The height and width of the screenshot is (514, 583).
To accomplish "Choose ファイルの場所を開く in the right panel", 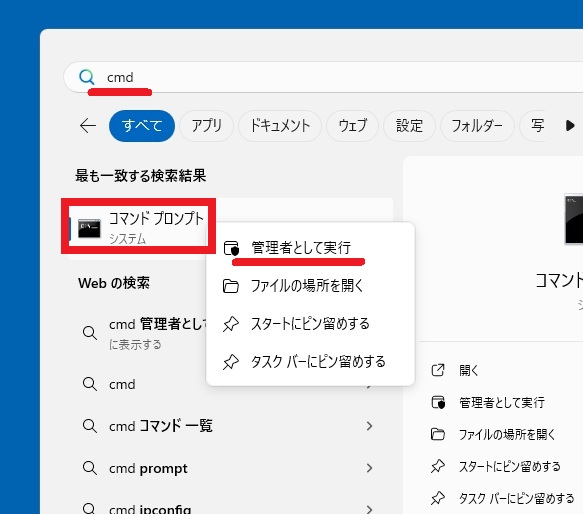I will 506,434.
